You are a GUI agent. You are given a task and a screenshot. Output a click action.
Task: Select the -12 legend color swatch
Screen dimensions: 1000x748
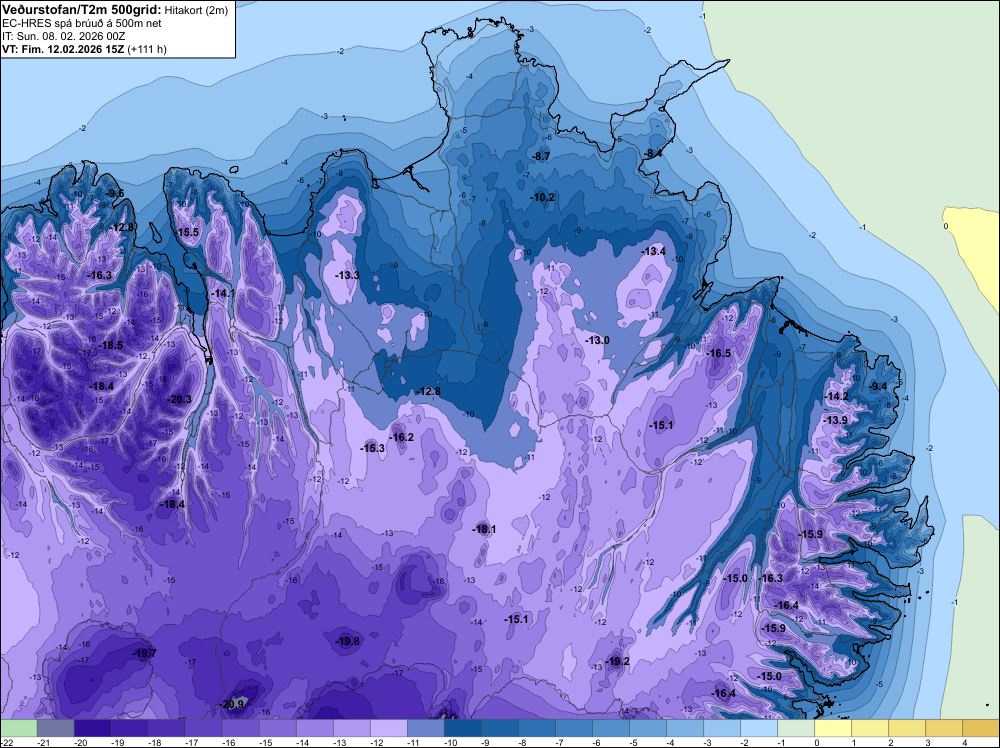pos(388,728)
